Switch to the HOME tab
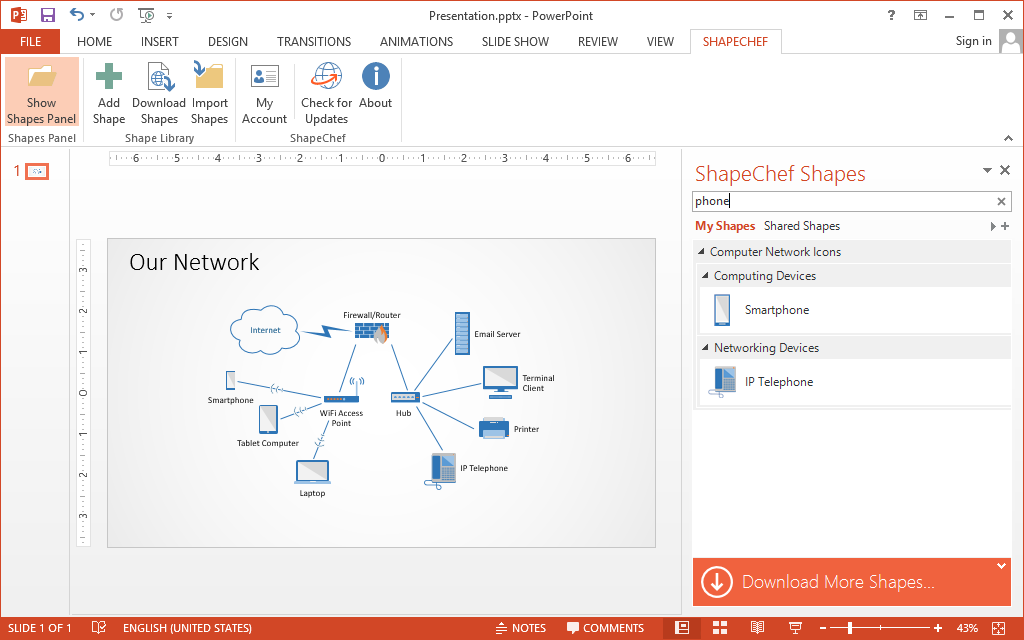Viewport: 1024px width, 640px height. pyautogui.click(x=94, y=42)
